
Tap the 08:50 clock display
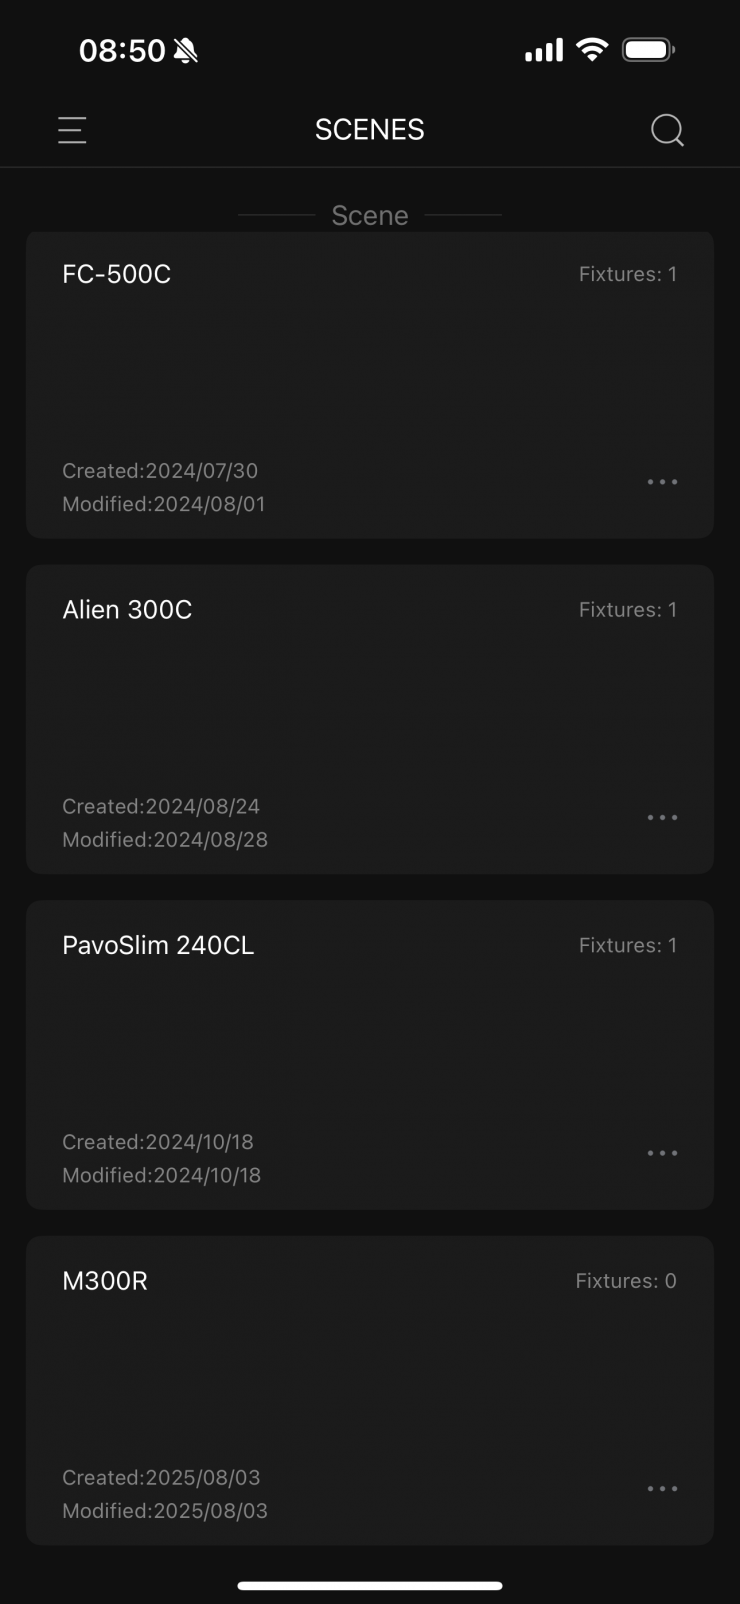pos(122,51)
